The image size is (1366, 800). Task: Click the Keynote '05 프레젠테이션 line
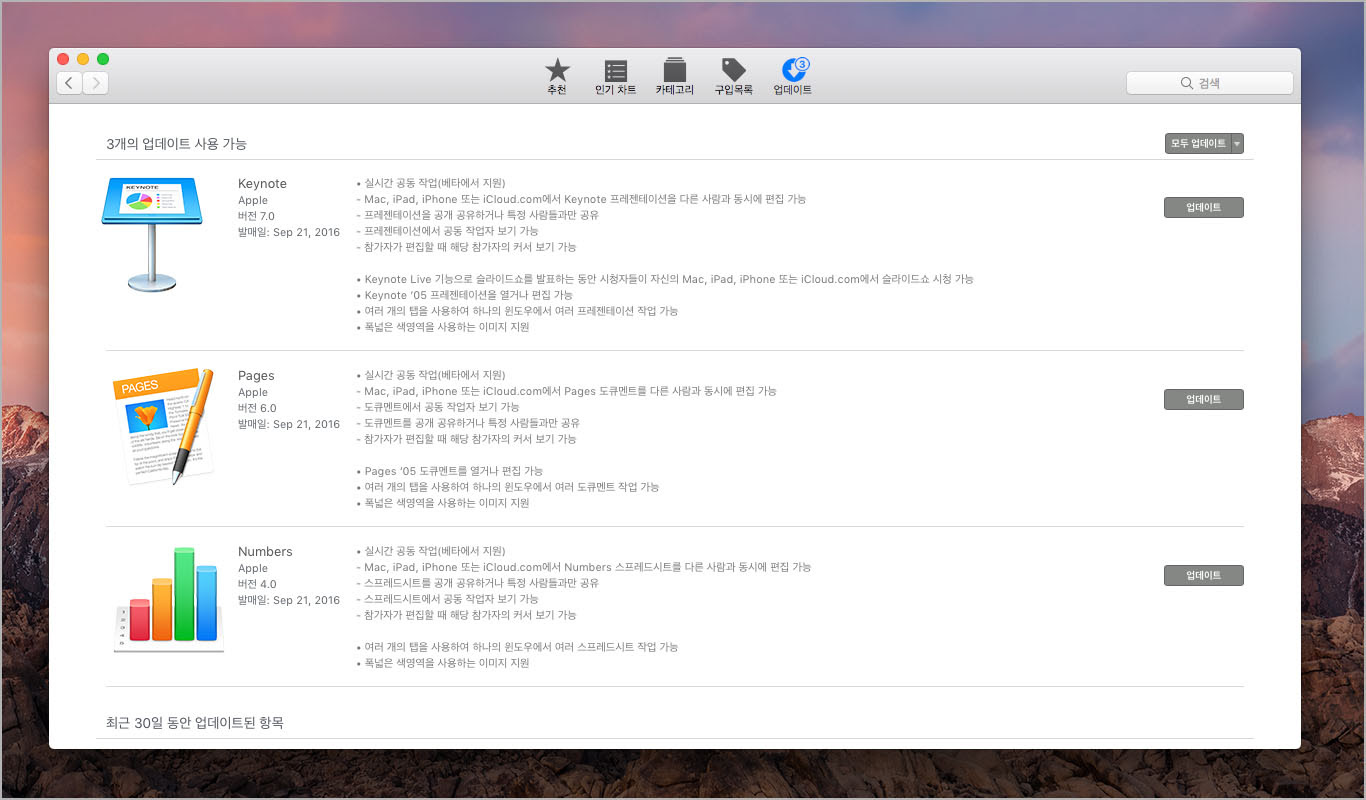[464, 295]
